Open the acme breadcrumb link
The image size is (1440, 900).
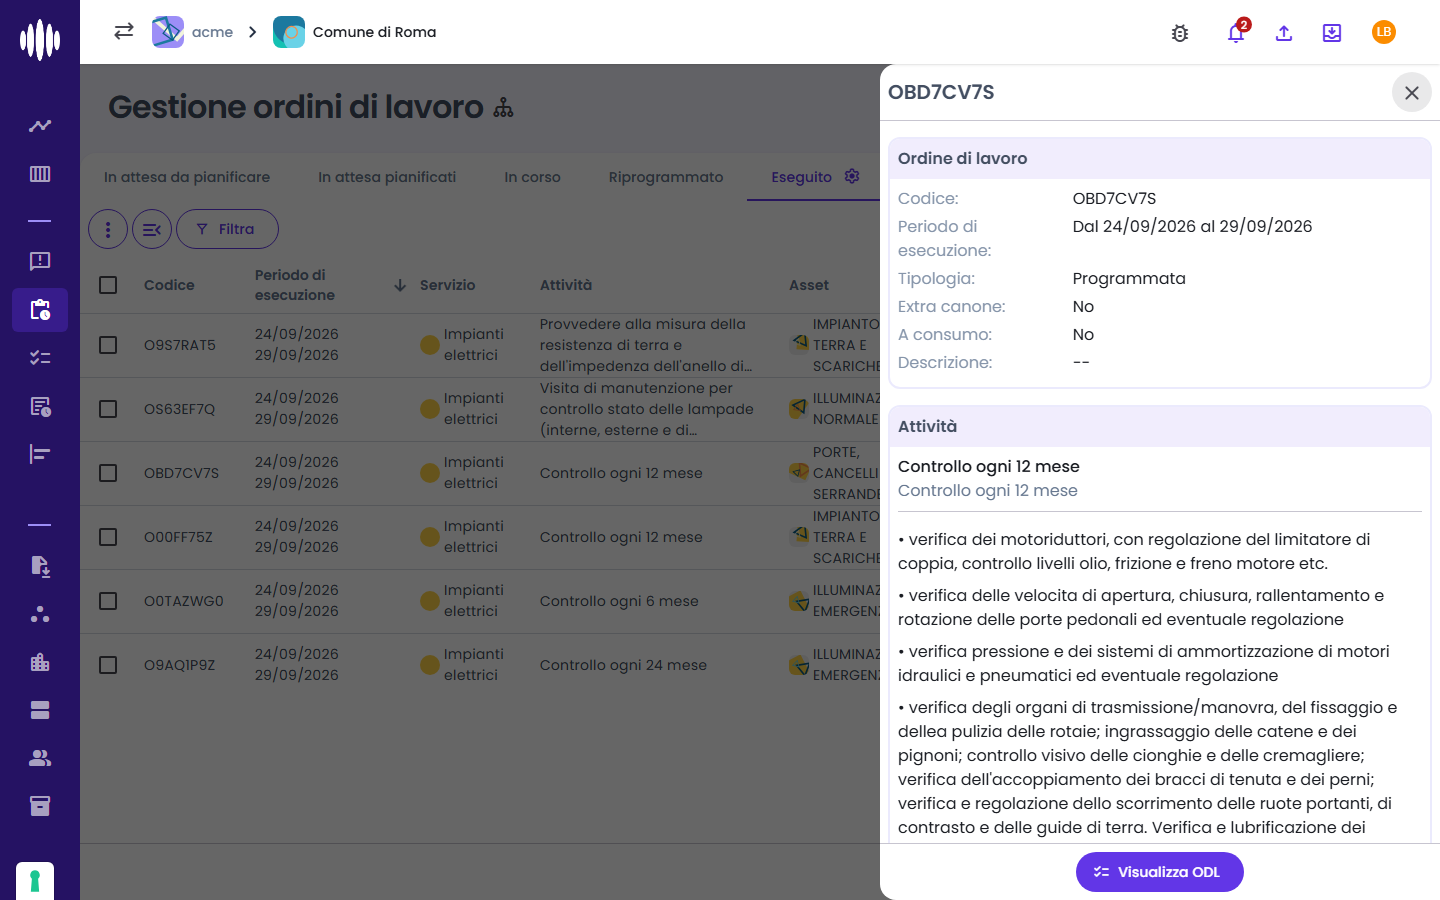coord(193,32)
